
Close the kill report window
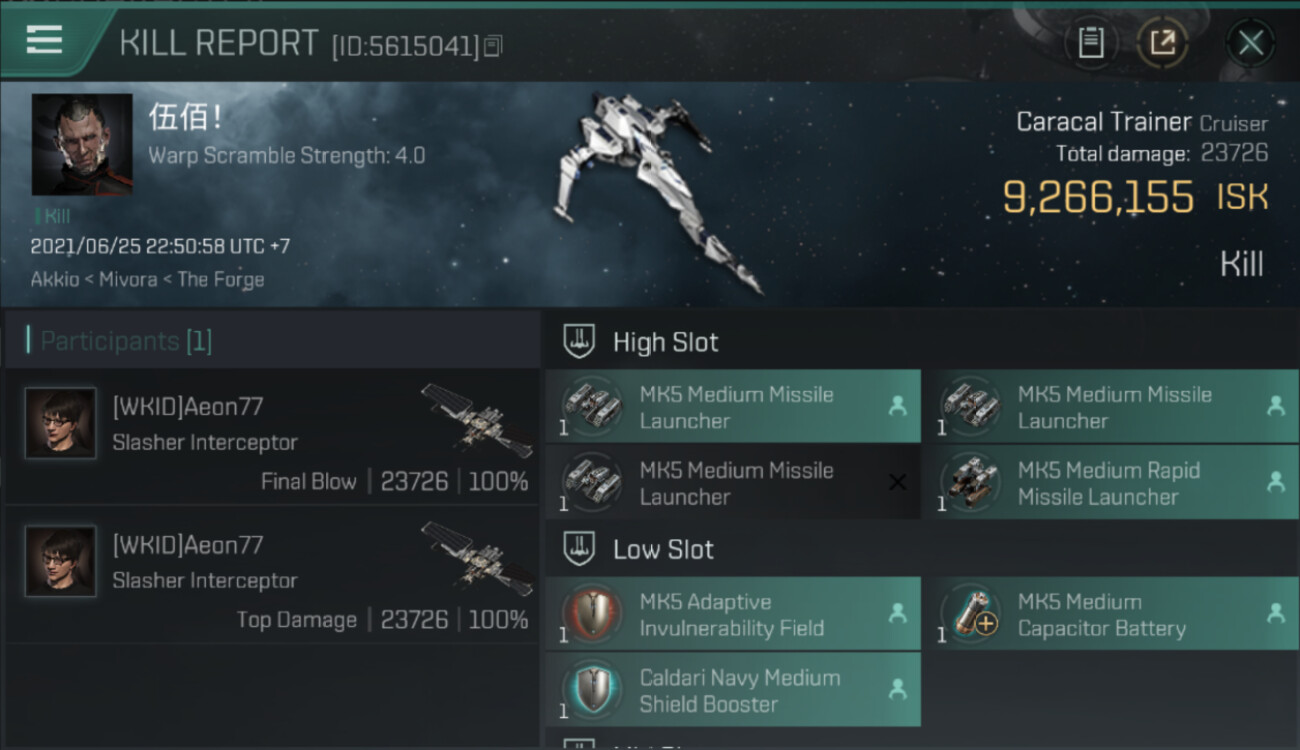pyautogui.click(x=1250, y=42)
